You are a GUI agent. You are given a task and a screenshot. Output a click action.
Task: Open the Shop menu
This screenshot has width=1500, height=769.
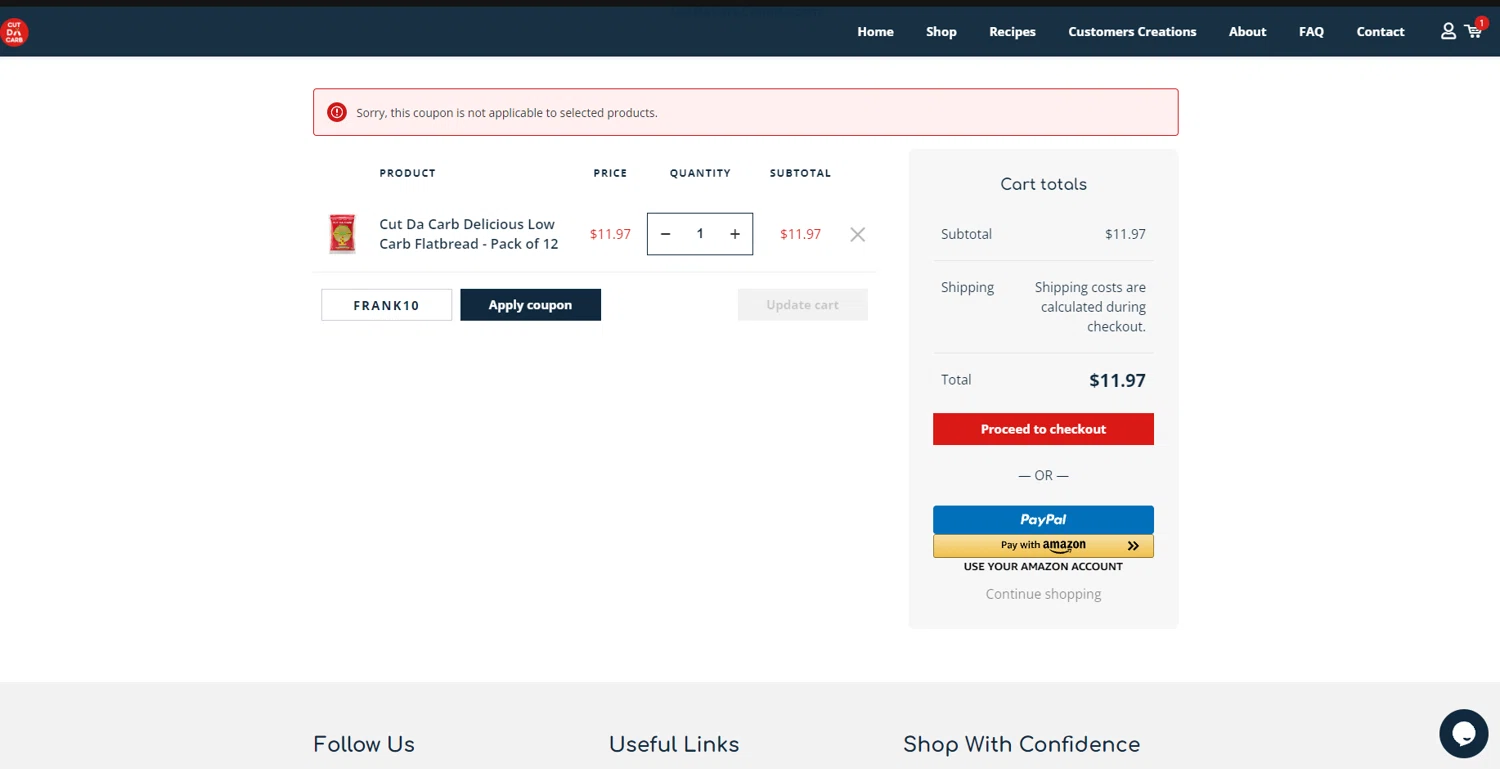[941, 32]
